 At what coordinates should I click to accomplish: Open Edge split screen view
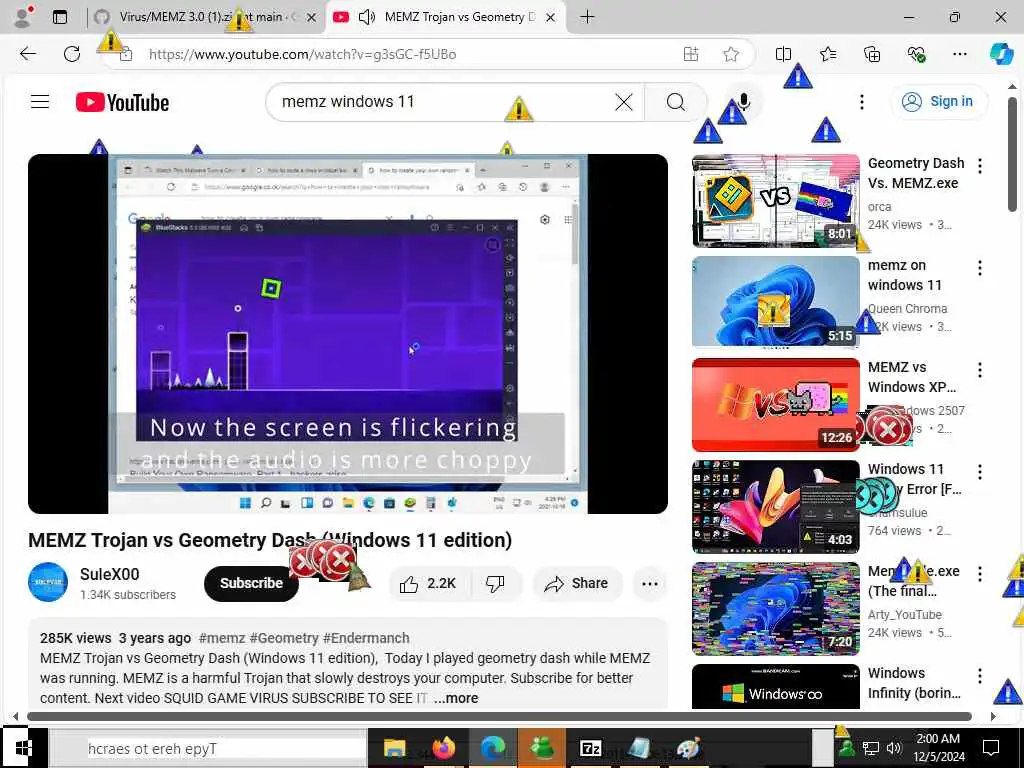(x=783, y=54)
